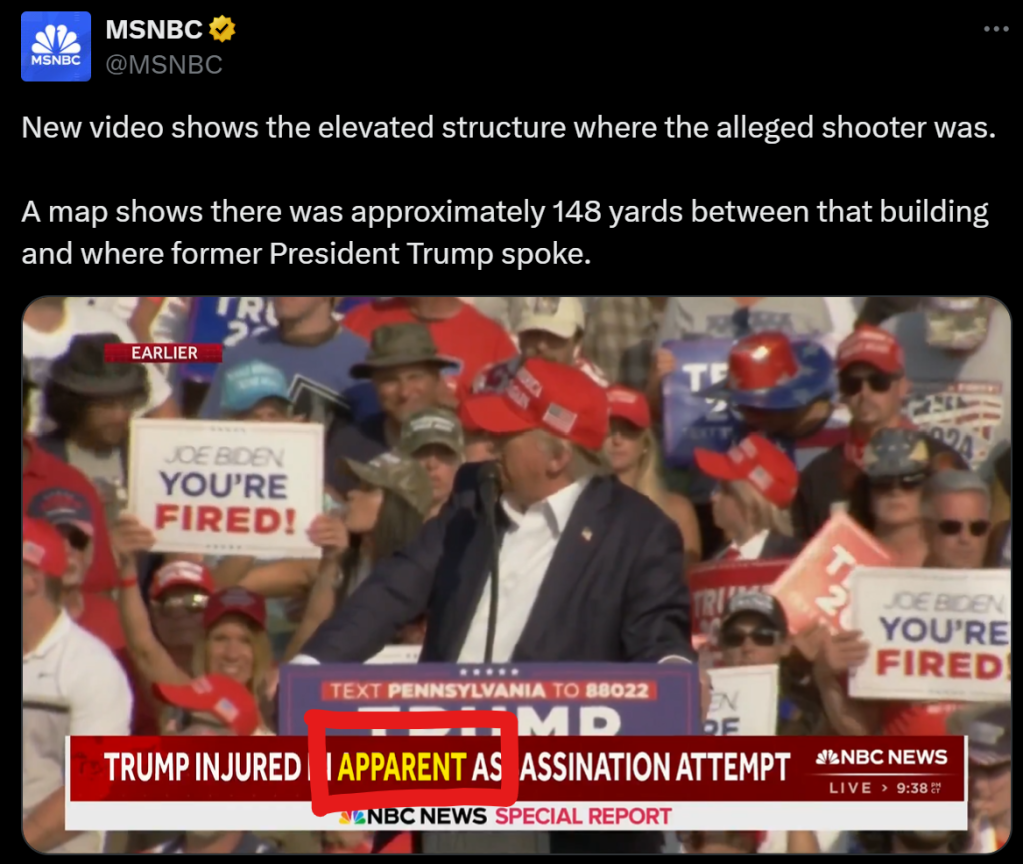The width and height of the screenshot is (1023, 864).
Task: Click the NBC NEWS peacock logo in the chyron
Action: 881,757
